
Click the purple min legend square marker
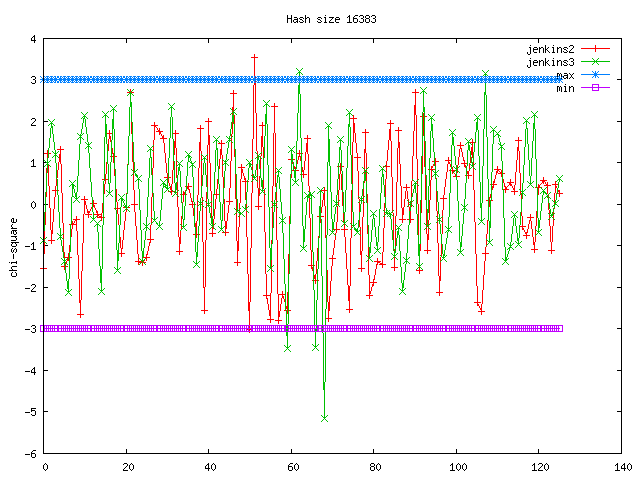(595, 87)
